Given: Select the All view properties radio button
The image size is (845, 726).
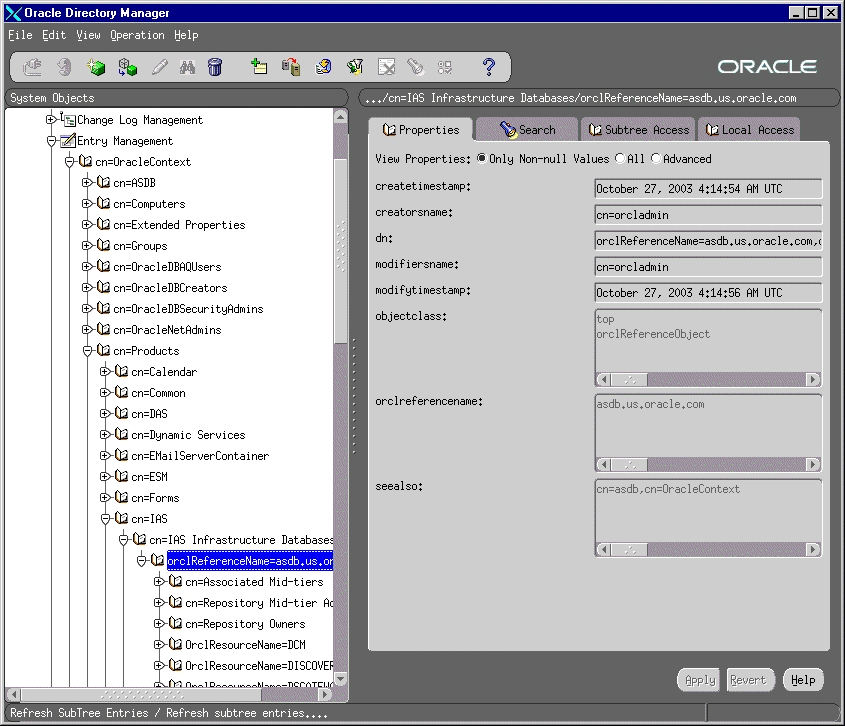Looking at the screenshot, I should pyautogui.click(x=620, y=158).
